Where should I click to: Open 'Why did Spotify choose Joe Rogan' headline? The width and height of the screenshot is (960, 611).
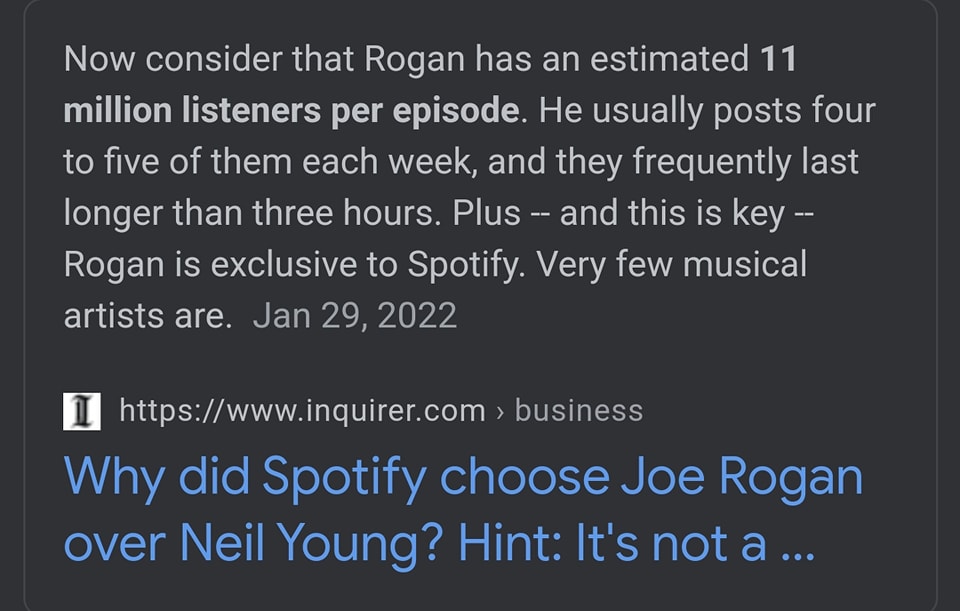pos(463,478)
